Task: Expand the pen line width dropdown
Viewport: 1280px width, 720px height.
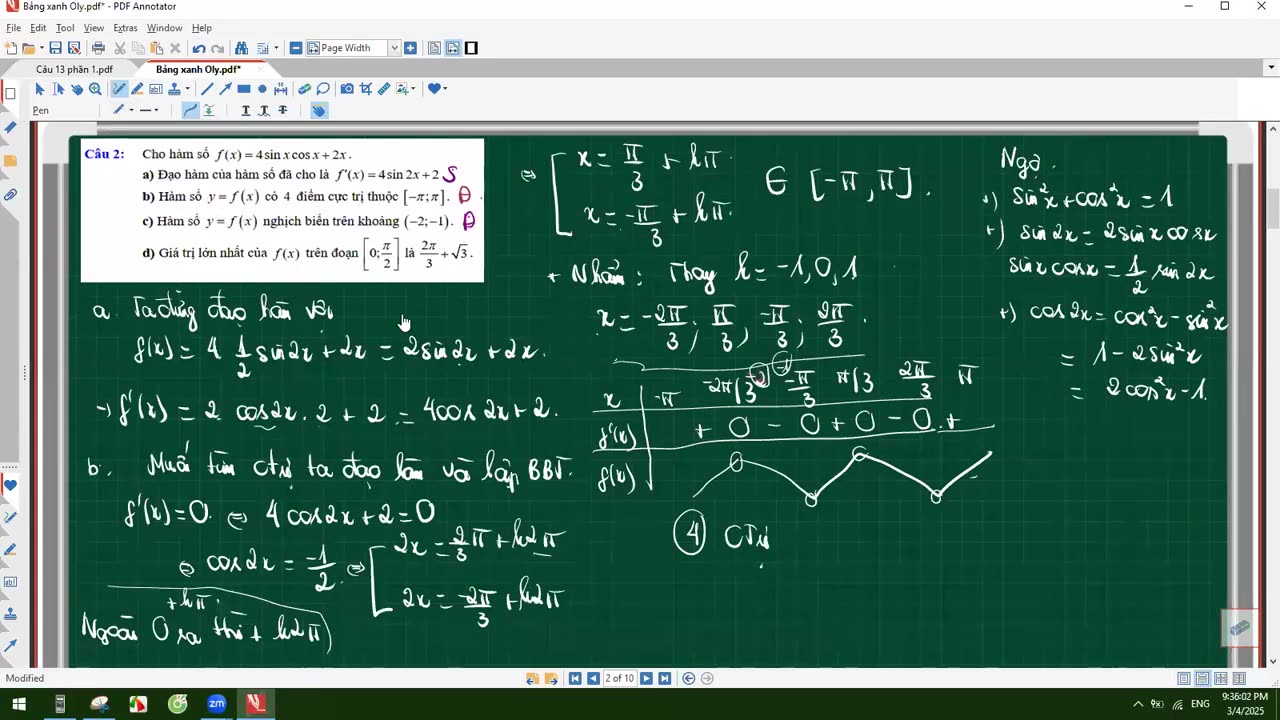Action: pyautogui.click(x=156, y=110)
